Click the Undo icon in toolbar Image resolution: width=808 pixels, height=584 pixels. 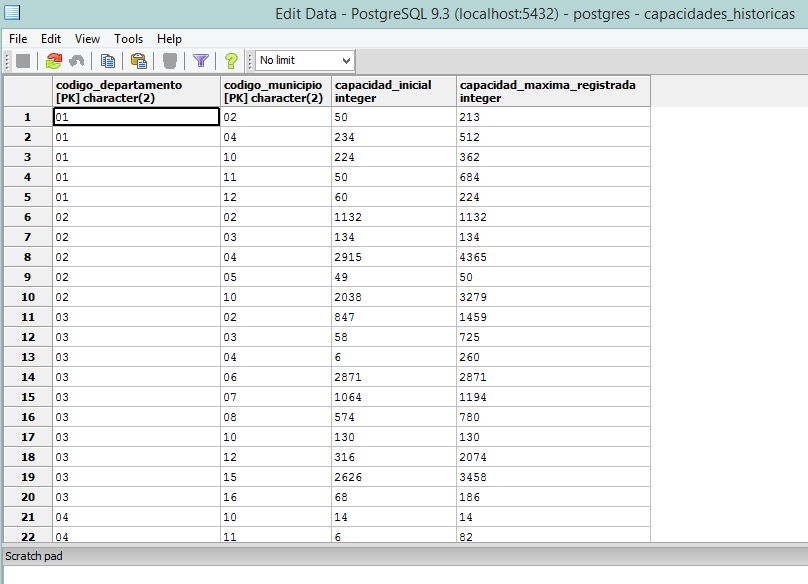coord(77,61)
